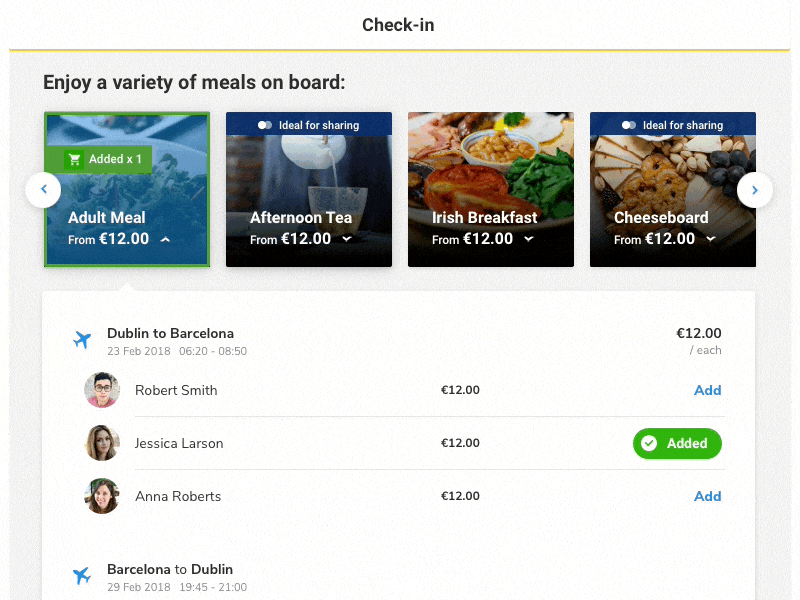Viewport: 800px width, 600px height.
Task: Toggle off the Added meal for Jessica Larson
Action: [677, 443]
